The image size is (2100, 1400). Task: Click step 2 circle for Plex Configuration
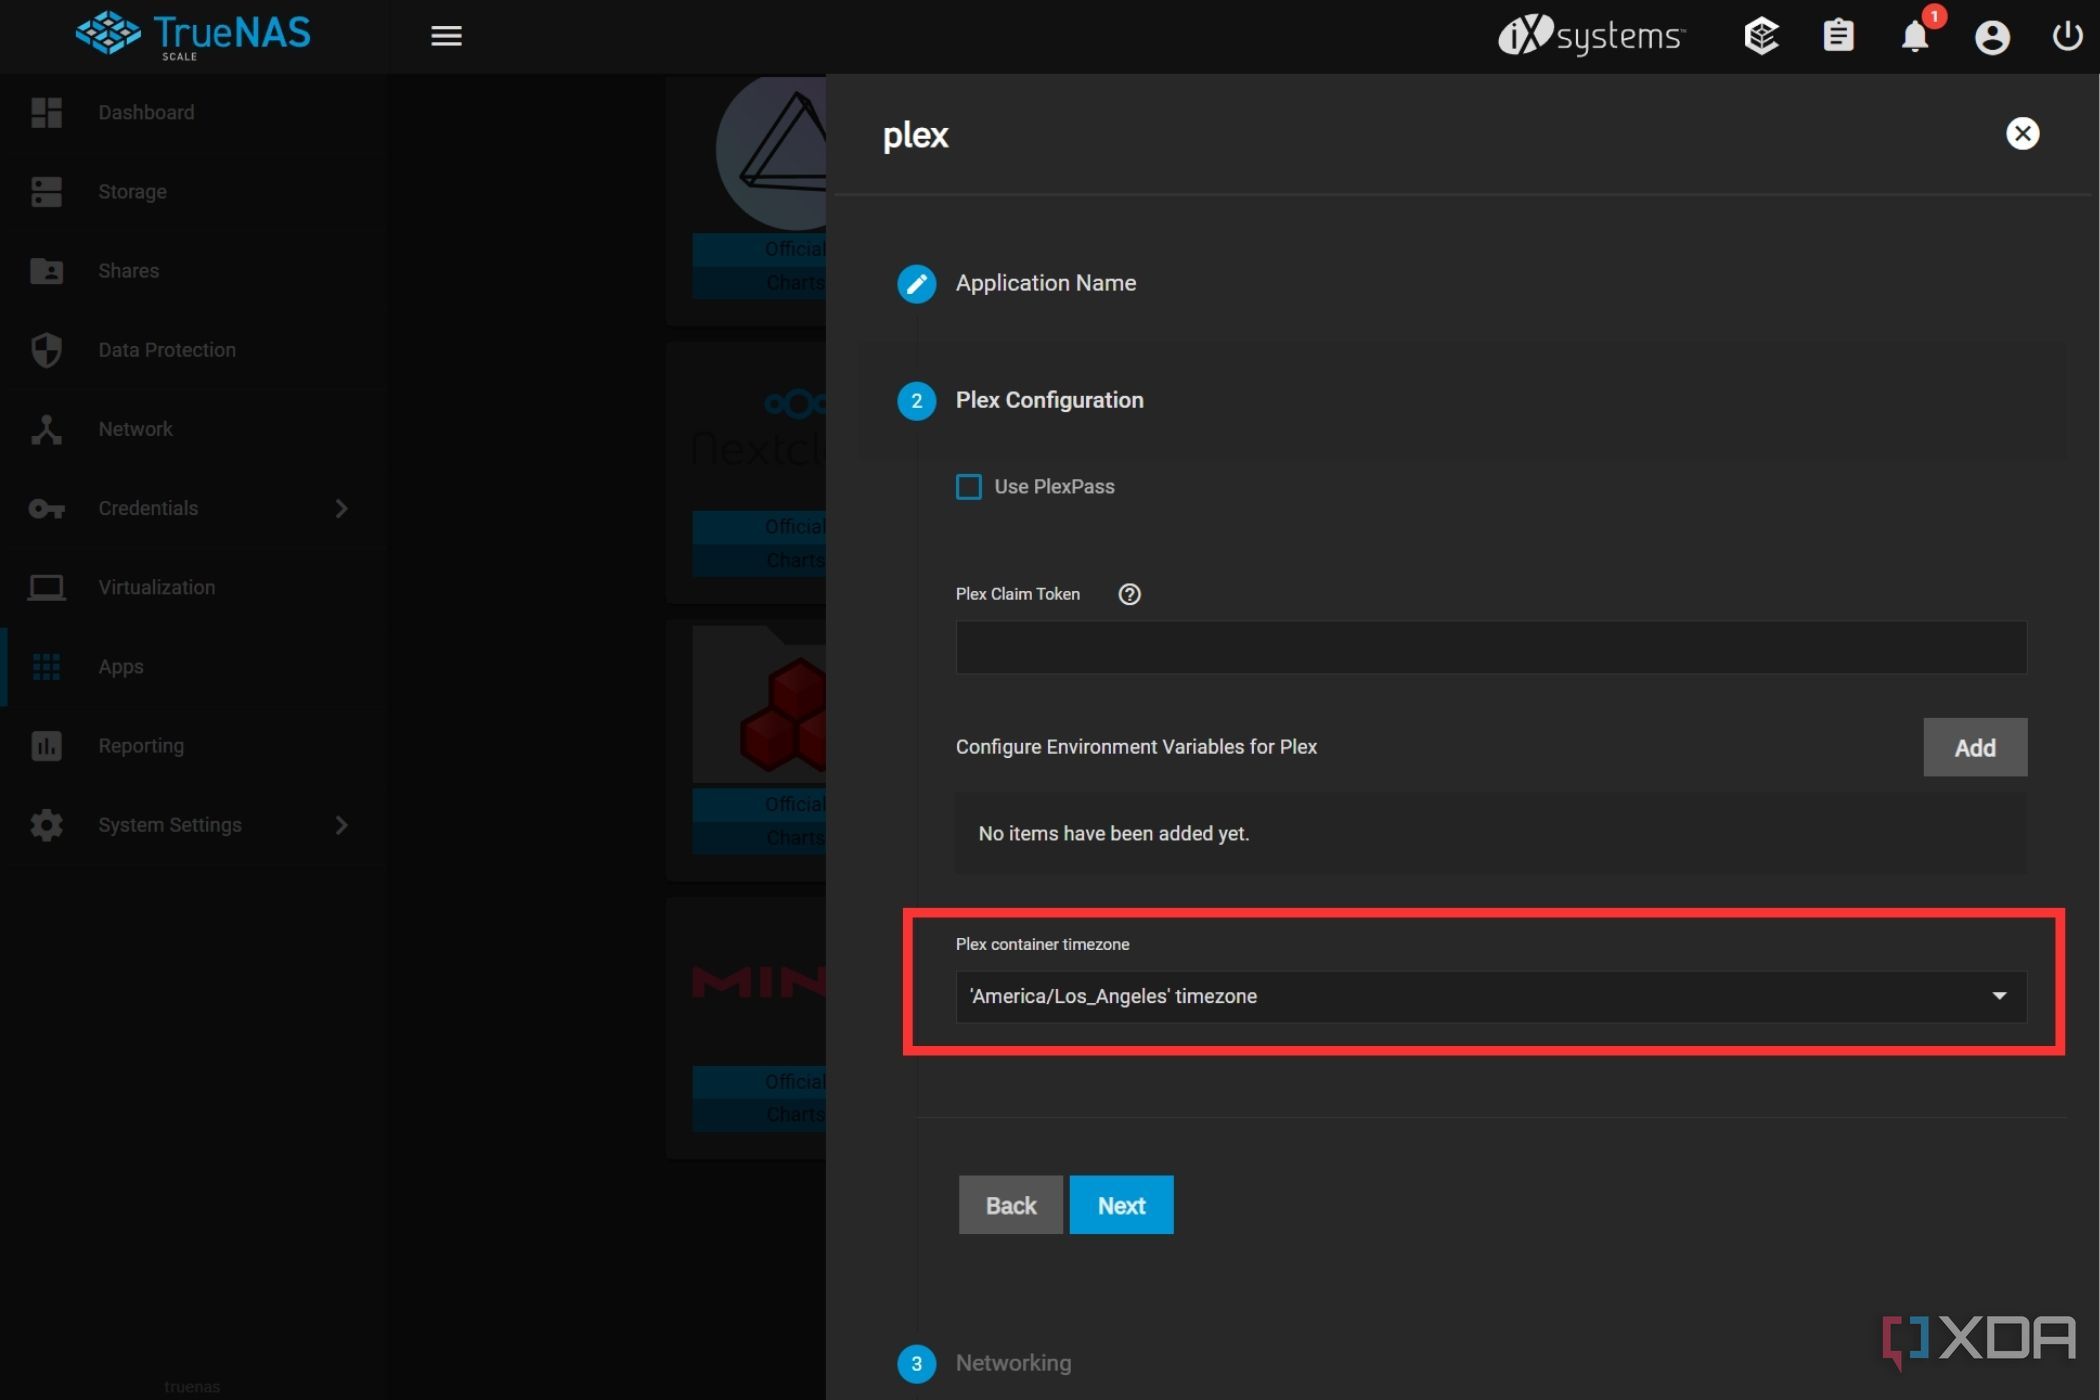tap(916, 401)
